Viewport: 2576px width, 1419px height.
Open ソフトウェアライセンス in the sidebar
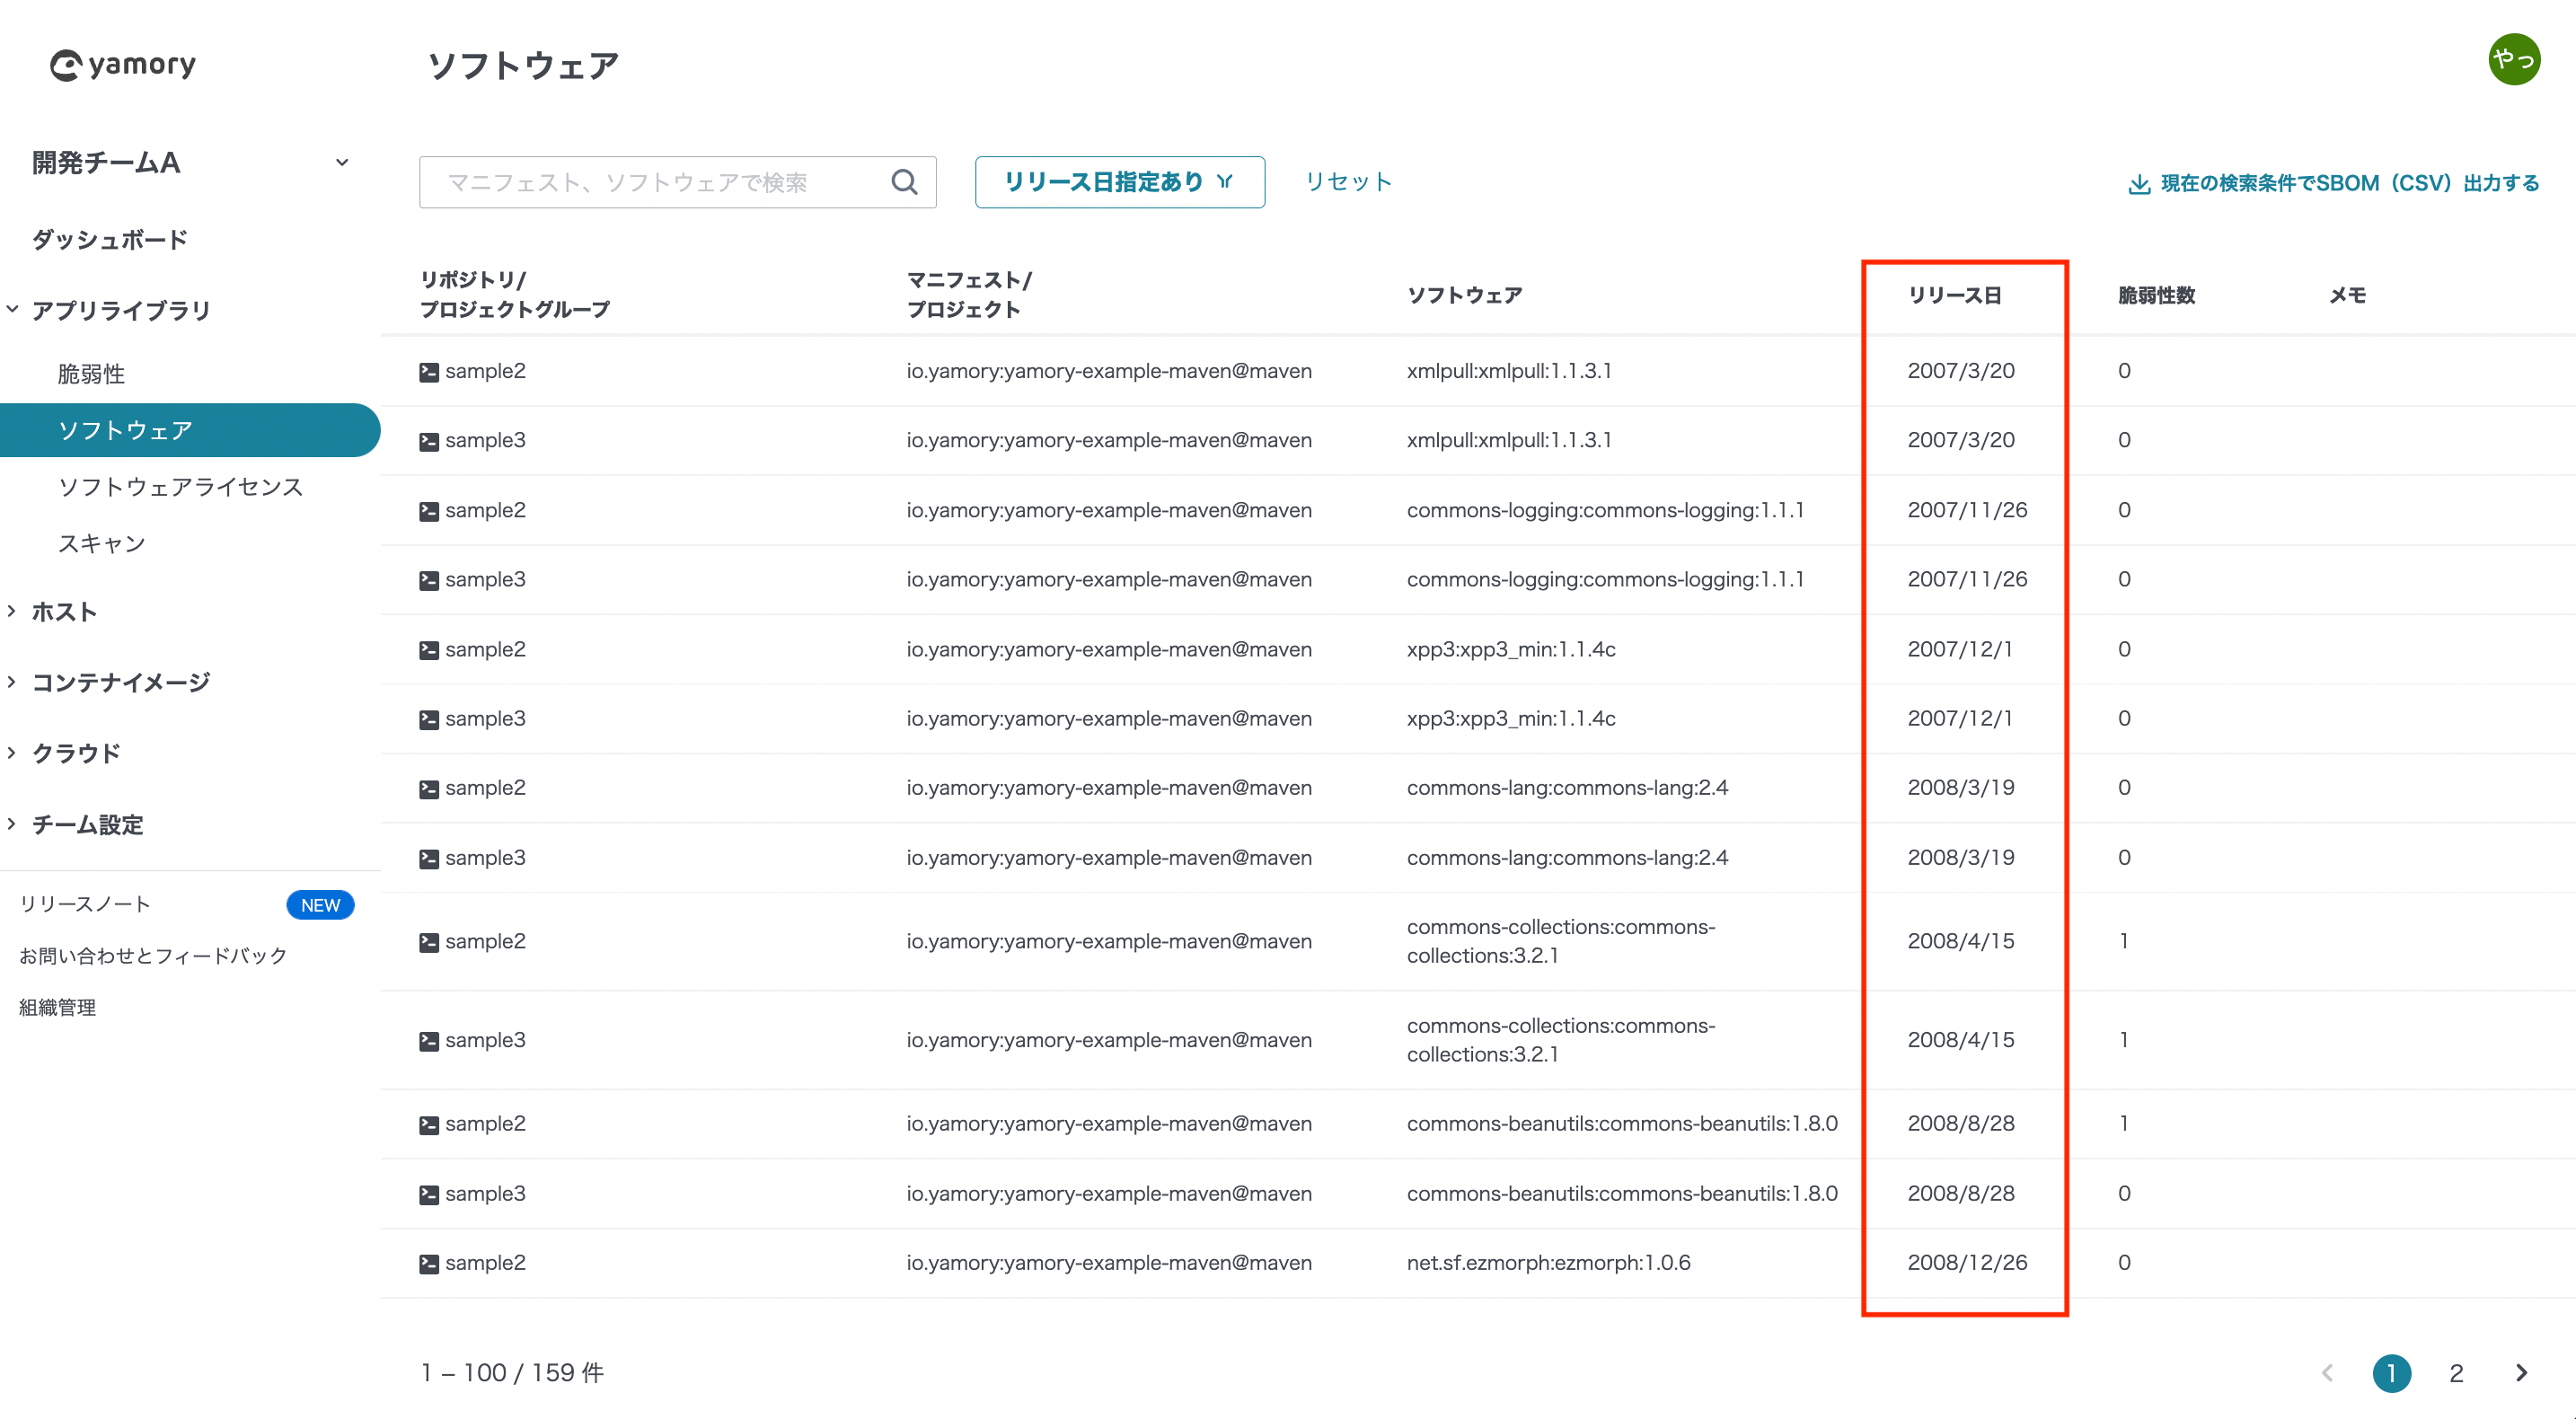[180, 487]
